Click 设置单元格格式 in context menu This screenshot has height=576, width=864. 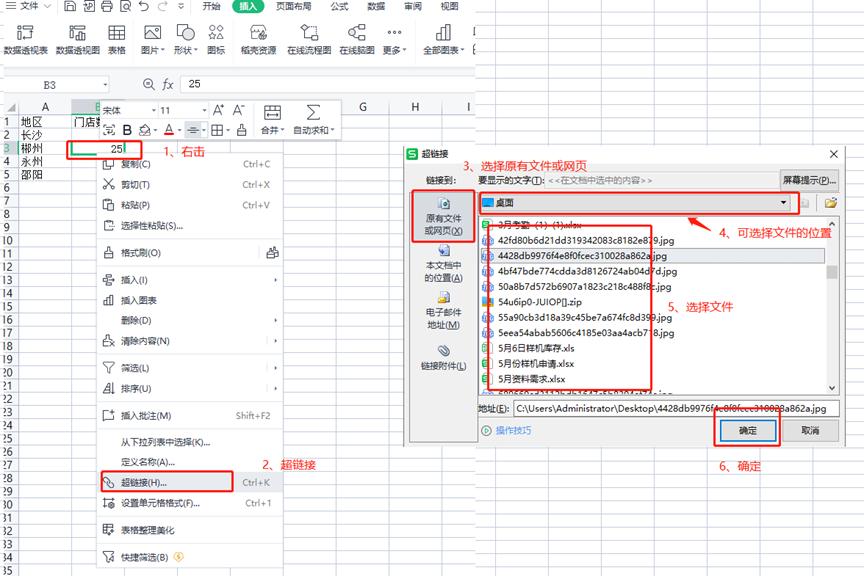160,503
